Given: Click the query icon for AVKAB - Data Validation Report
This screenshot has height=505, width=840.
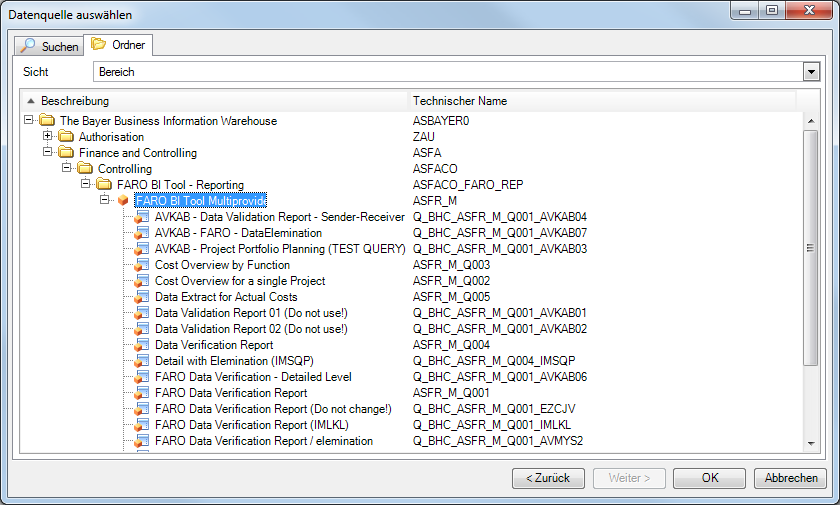Looking at the screenshot, I should (x=141, y=217).
